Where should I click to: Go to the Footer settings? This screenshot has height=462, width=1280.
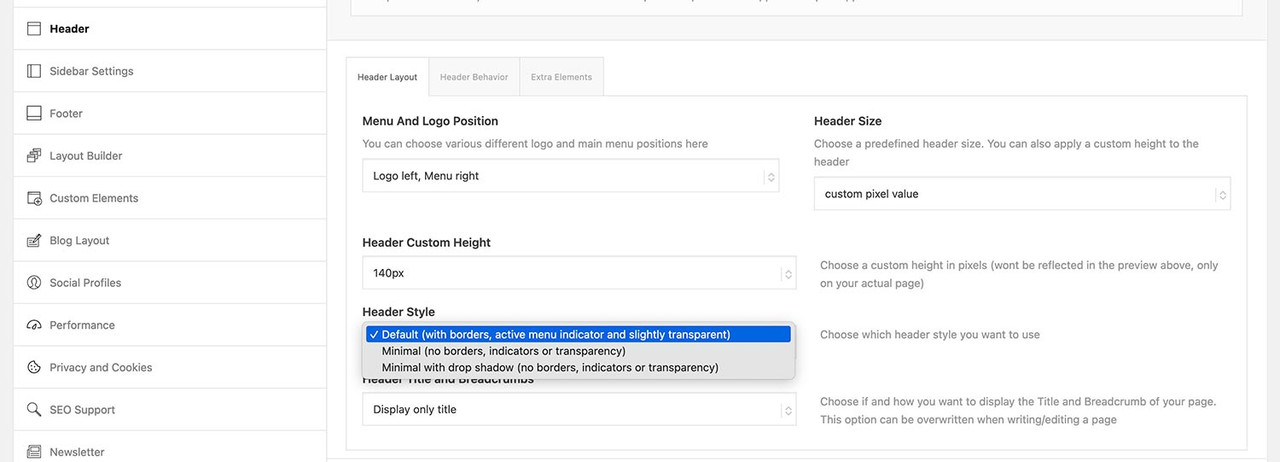click(170, 113)
